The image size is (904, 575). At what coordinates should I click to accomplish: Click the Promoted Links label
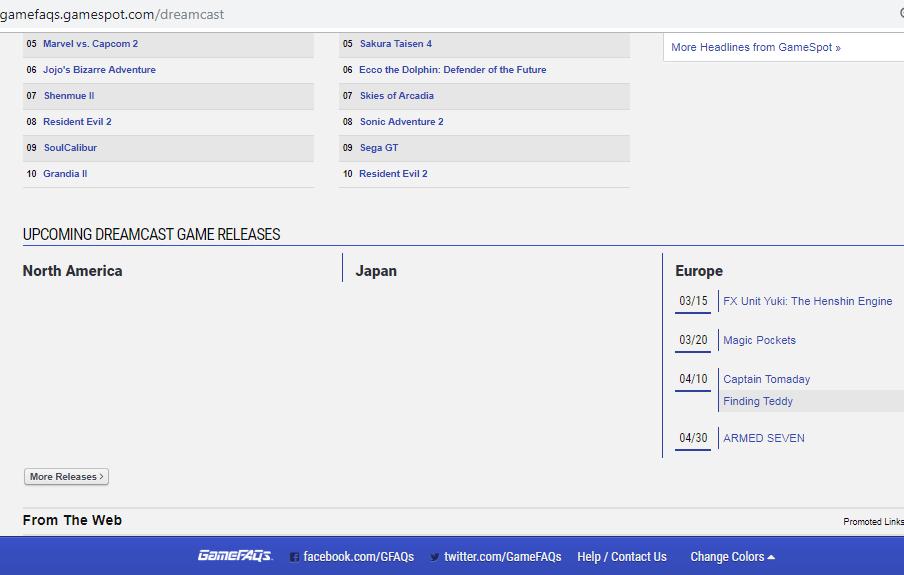(x=873, y=521)
